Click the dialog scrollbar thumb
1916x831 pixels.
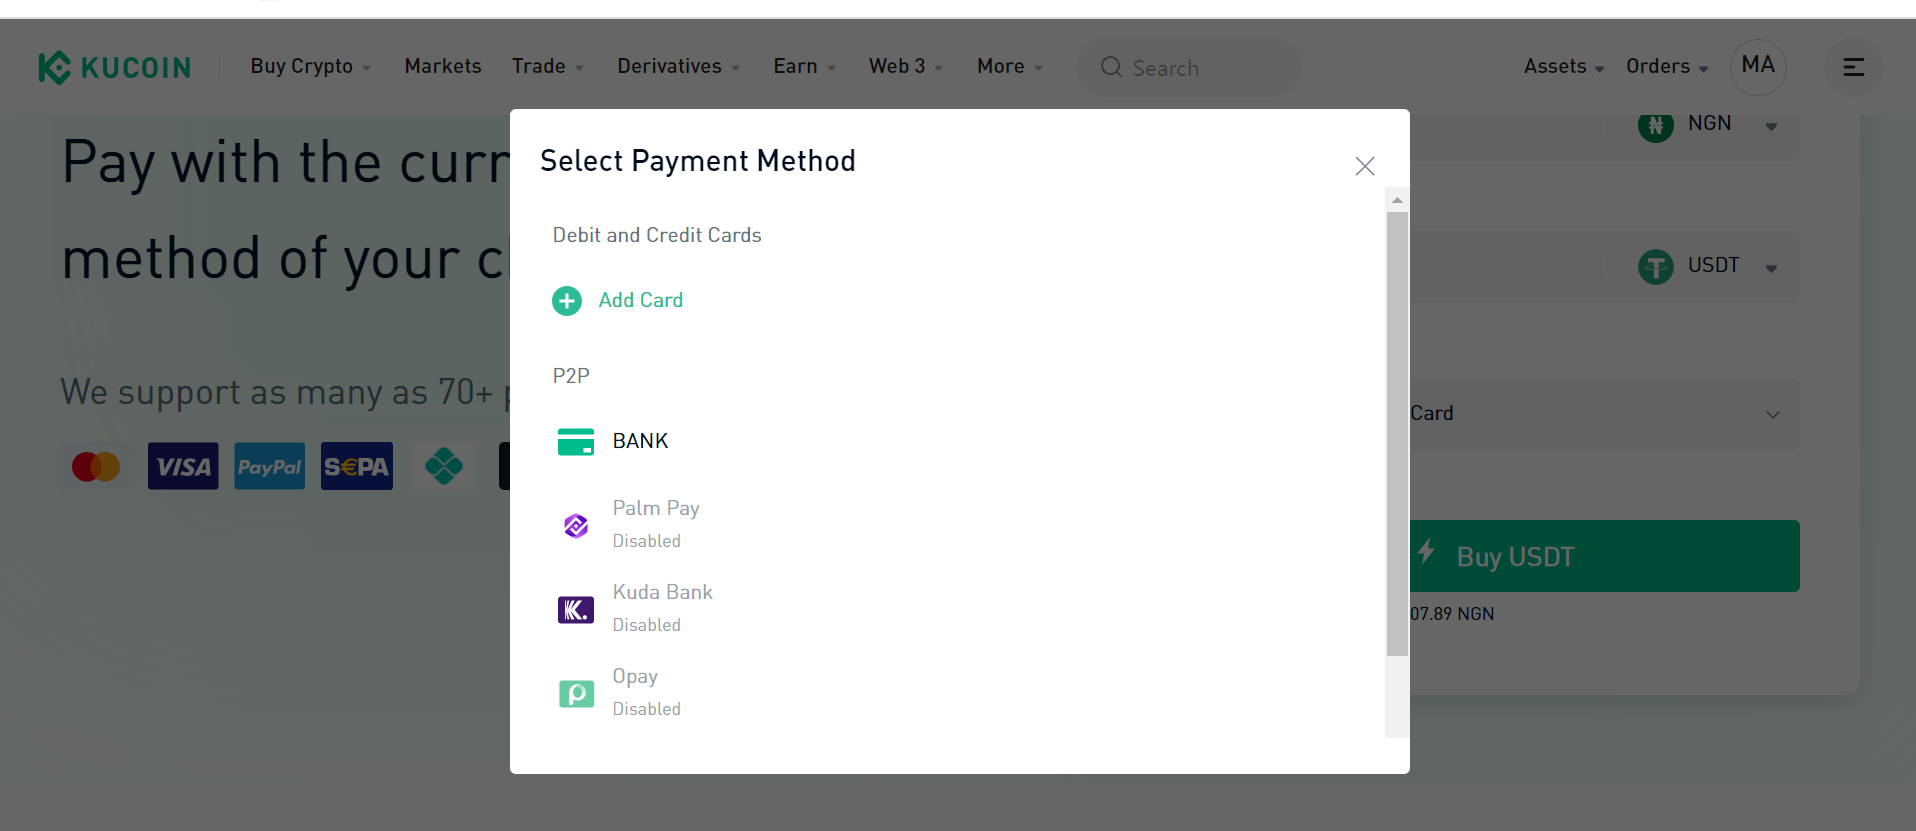(x=1397, y=434)
